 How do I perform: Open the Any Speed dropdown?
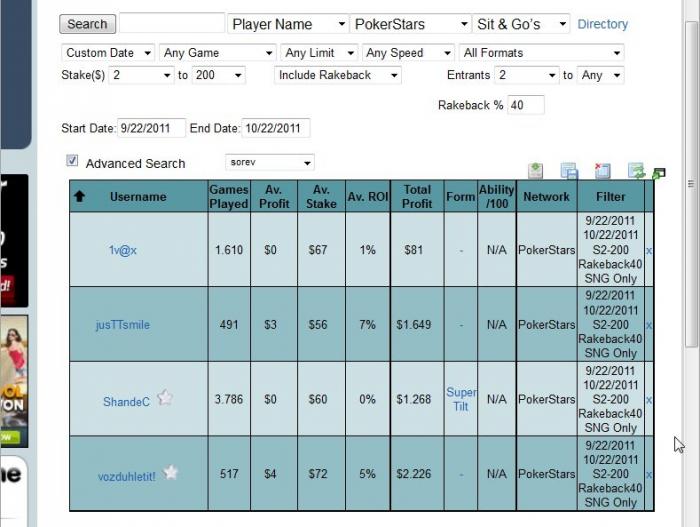coord(408,53)
